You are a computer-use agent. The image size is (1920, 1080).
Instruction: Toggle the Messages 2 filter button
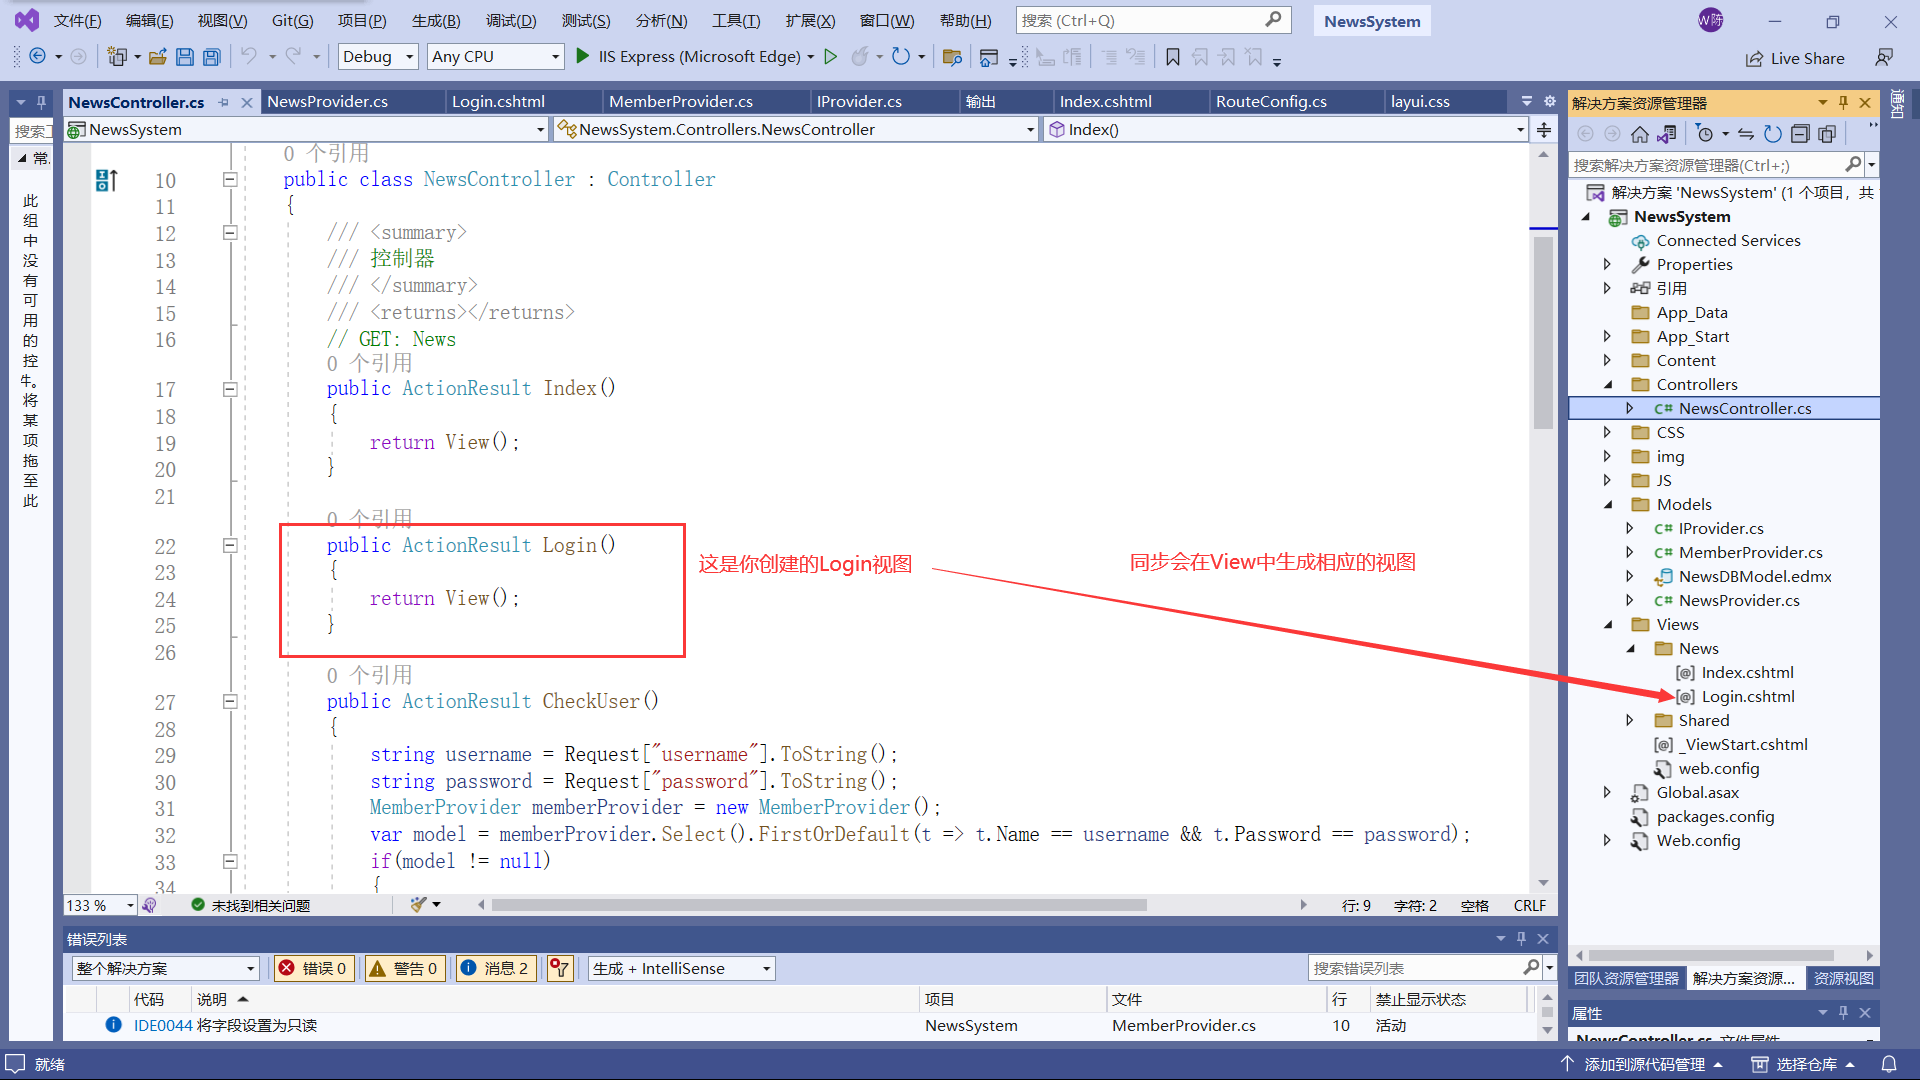click(495, 968)
